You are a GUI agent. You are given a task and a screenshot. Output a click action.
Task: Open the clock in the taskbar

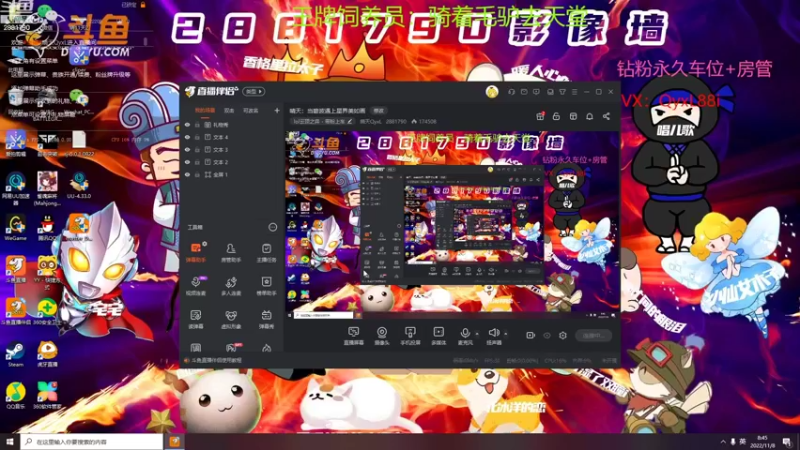762,442
